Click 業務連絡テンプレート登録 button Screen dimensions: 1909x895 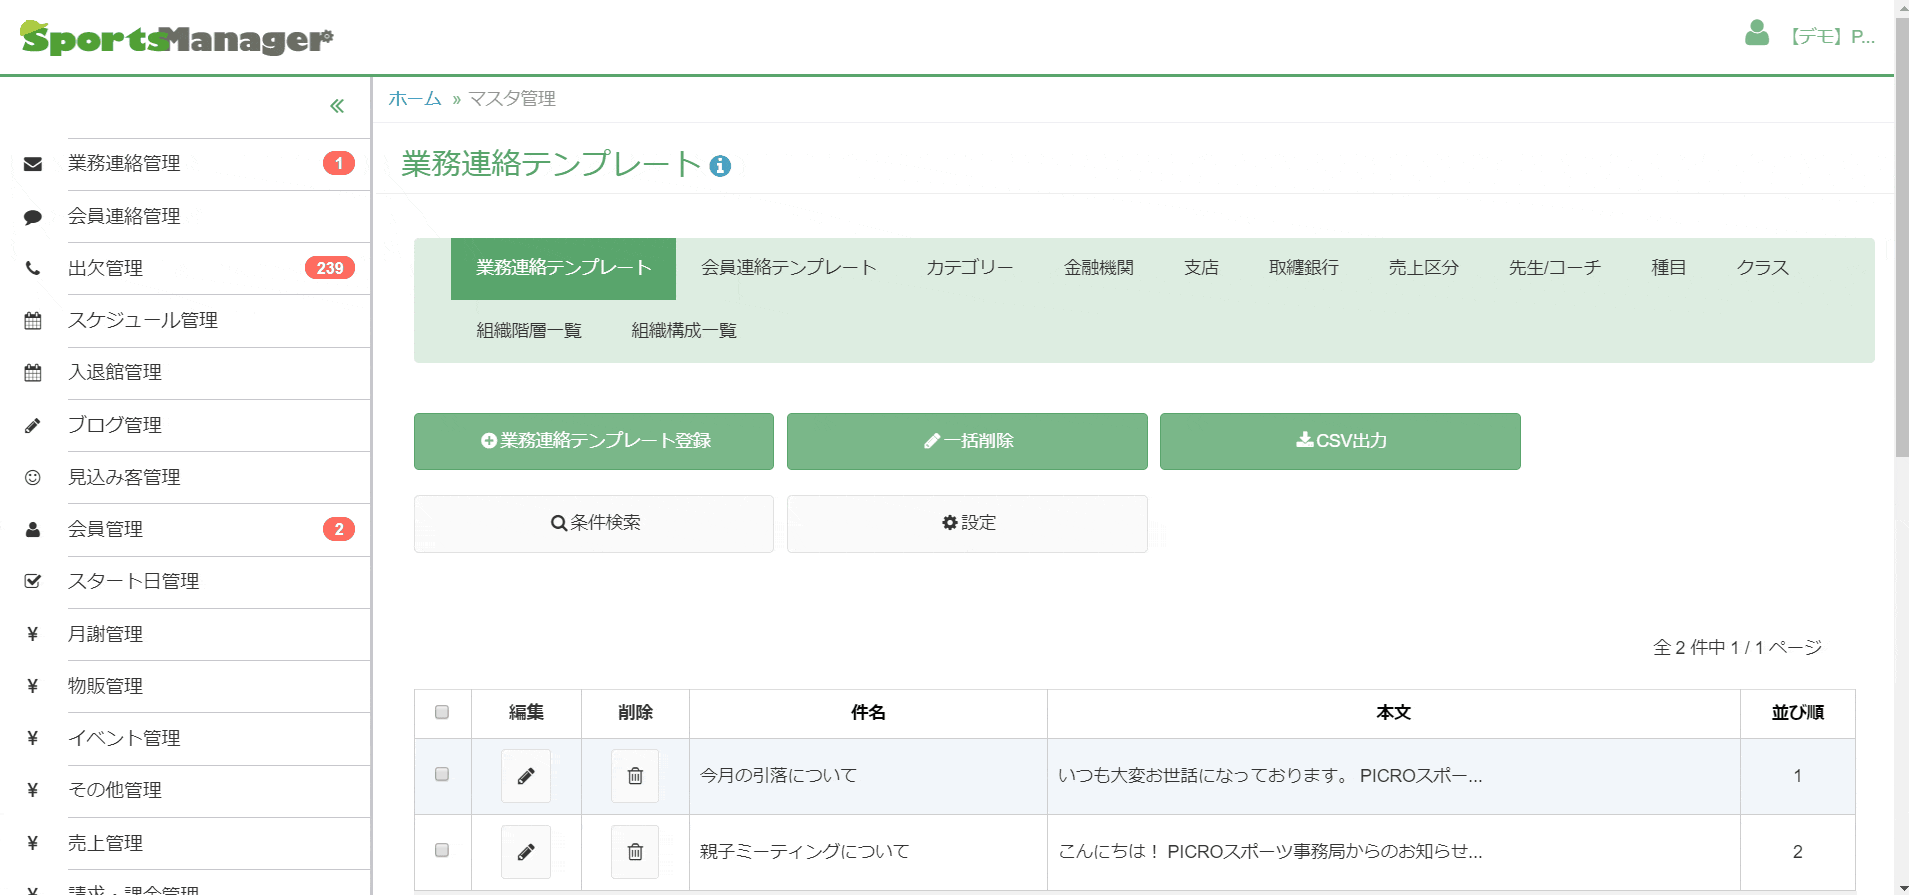coord(594,441)
